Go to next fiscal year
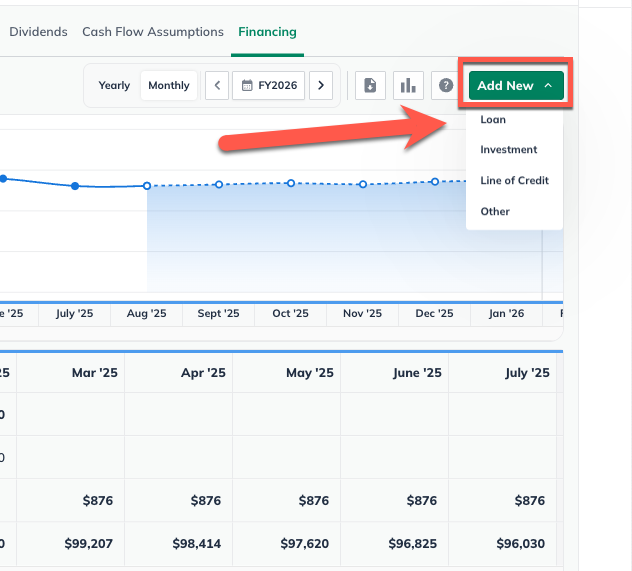The width and height of the screenshot is (632, 571). point(321,85)
